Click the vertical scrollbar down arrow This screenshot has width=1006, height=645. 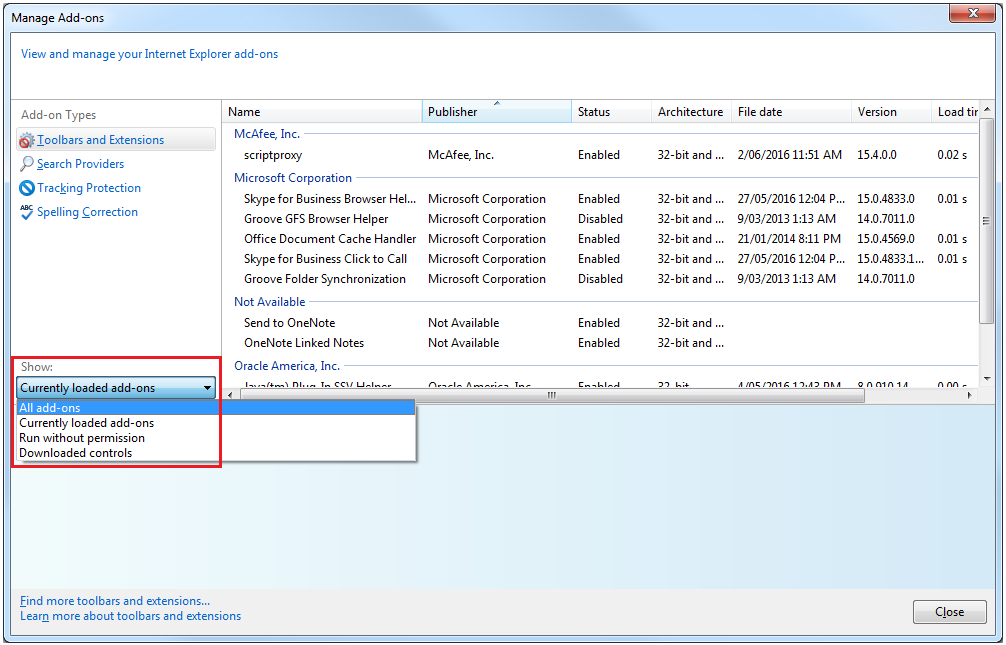click(987, 379)
